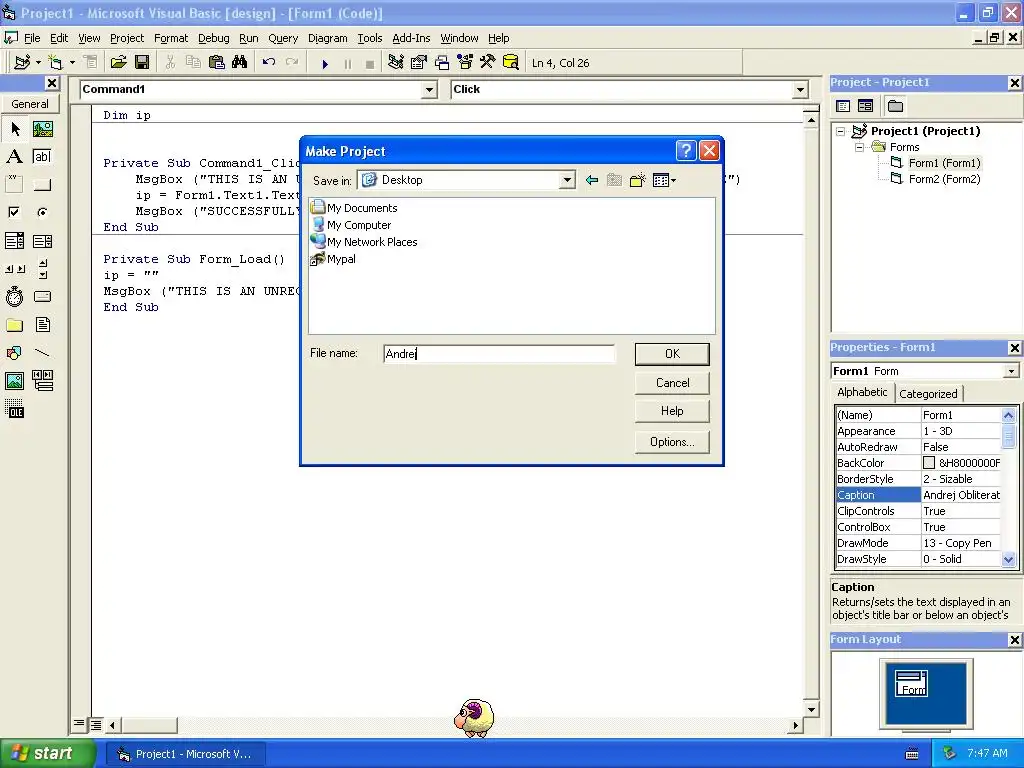Select the ComboBox tool in toolbox
This screenshot has height=768, width=1024.
pos(15,241)
